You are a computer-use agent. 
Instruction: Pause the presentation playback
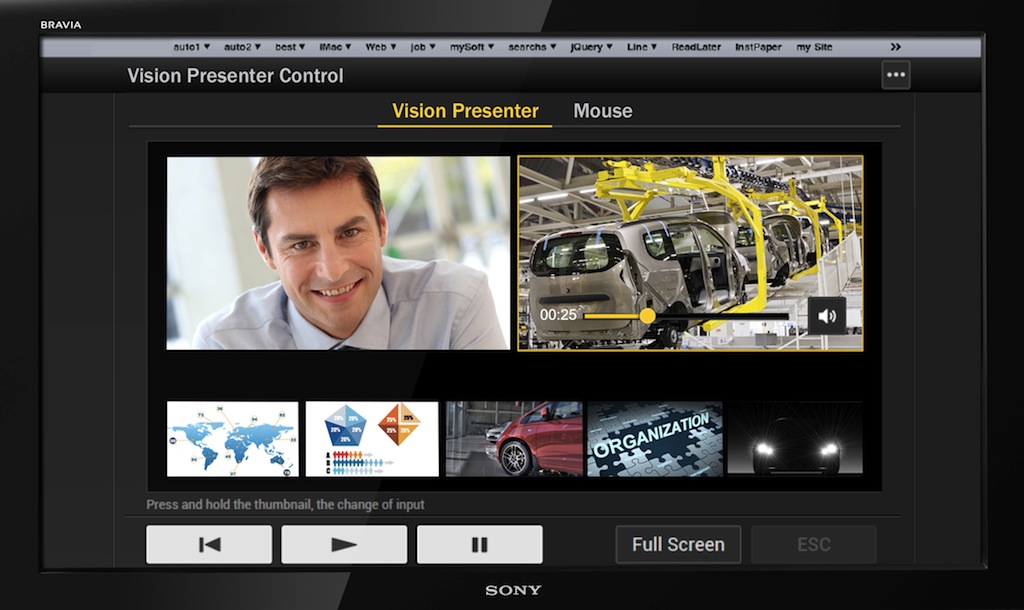[x=479, y=545]
